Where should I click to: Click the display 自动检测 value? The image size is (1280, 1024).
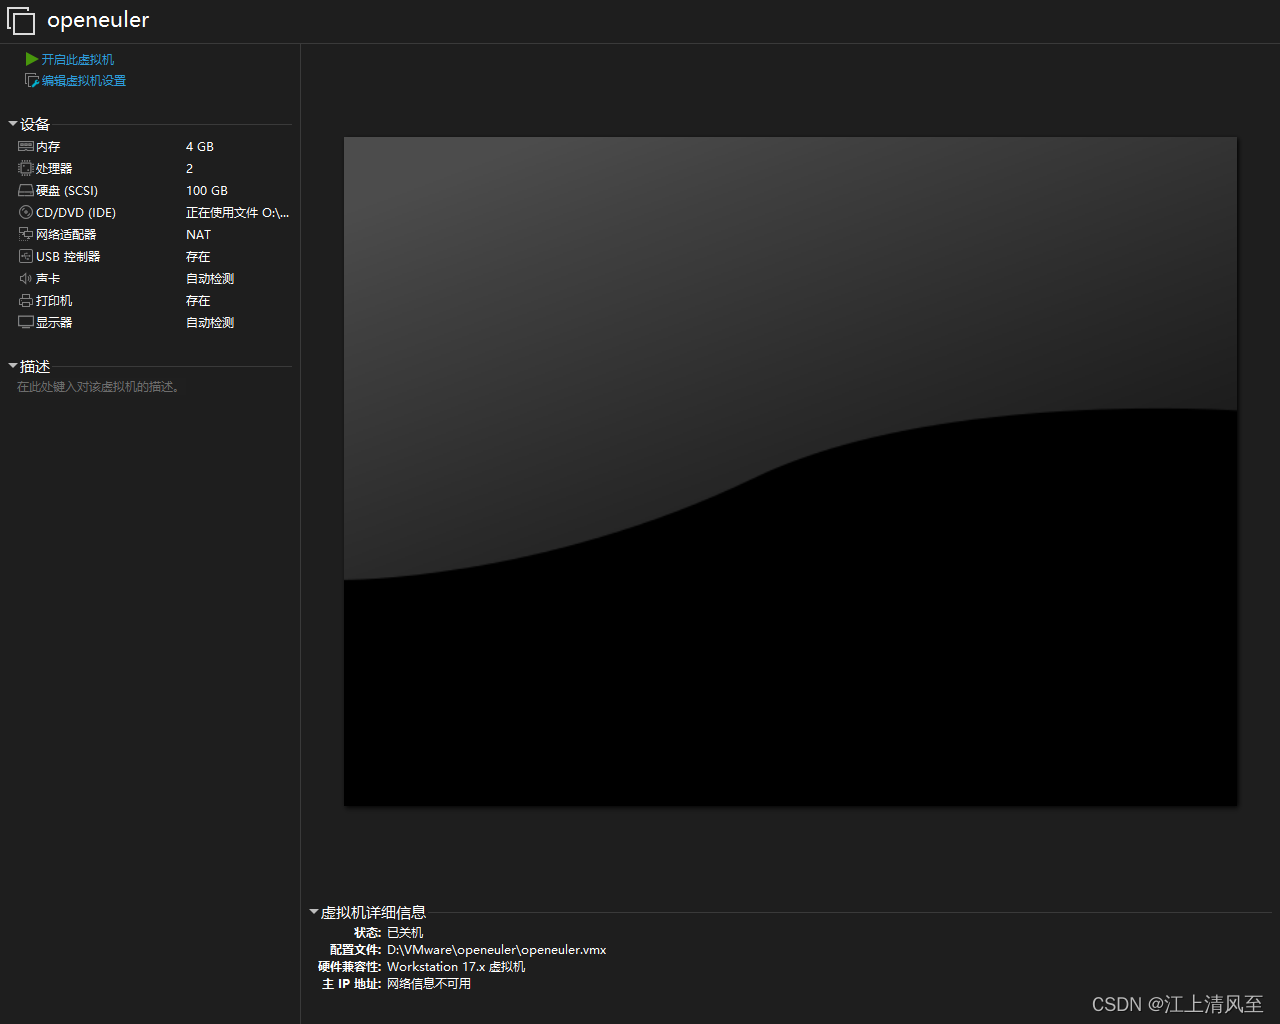[x=210, y=323]
